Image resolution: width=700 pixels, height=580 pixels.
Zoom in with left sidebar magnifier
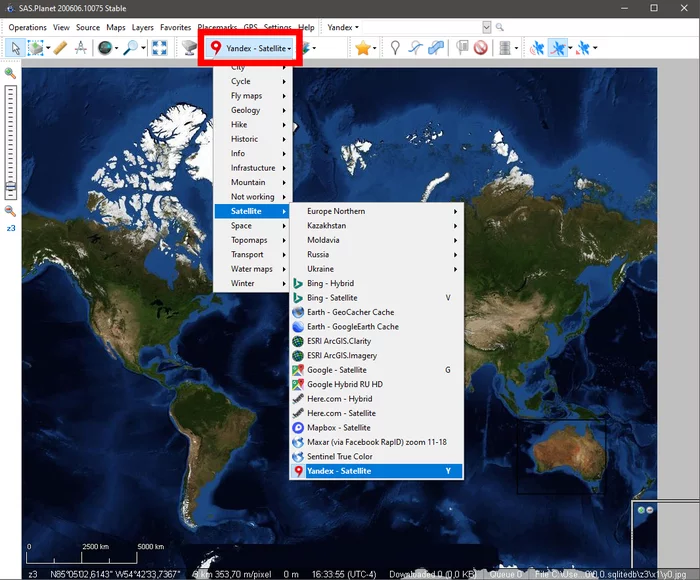click(x=10, y=73)
